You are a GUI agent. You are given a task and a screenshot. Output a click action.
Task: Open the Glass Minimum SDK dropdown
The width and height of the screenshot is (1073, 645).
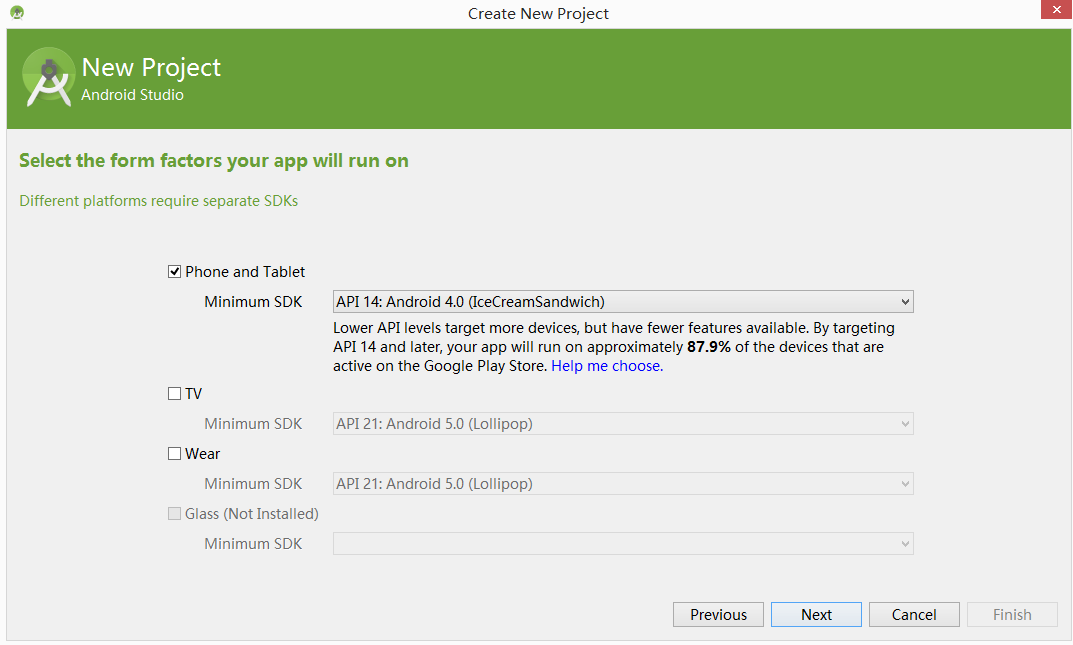(622, 544)
